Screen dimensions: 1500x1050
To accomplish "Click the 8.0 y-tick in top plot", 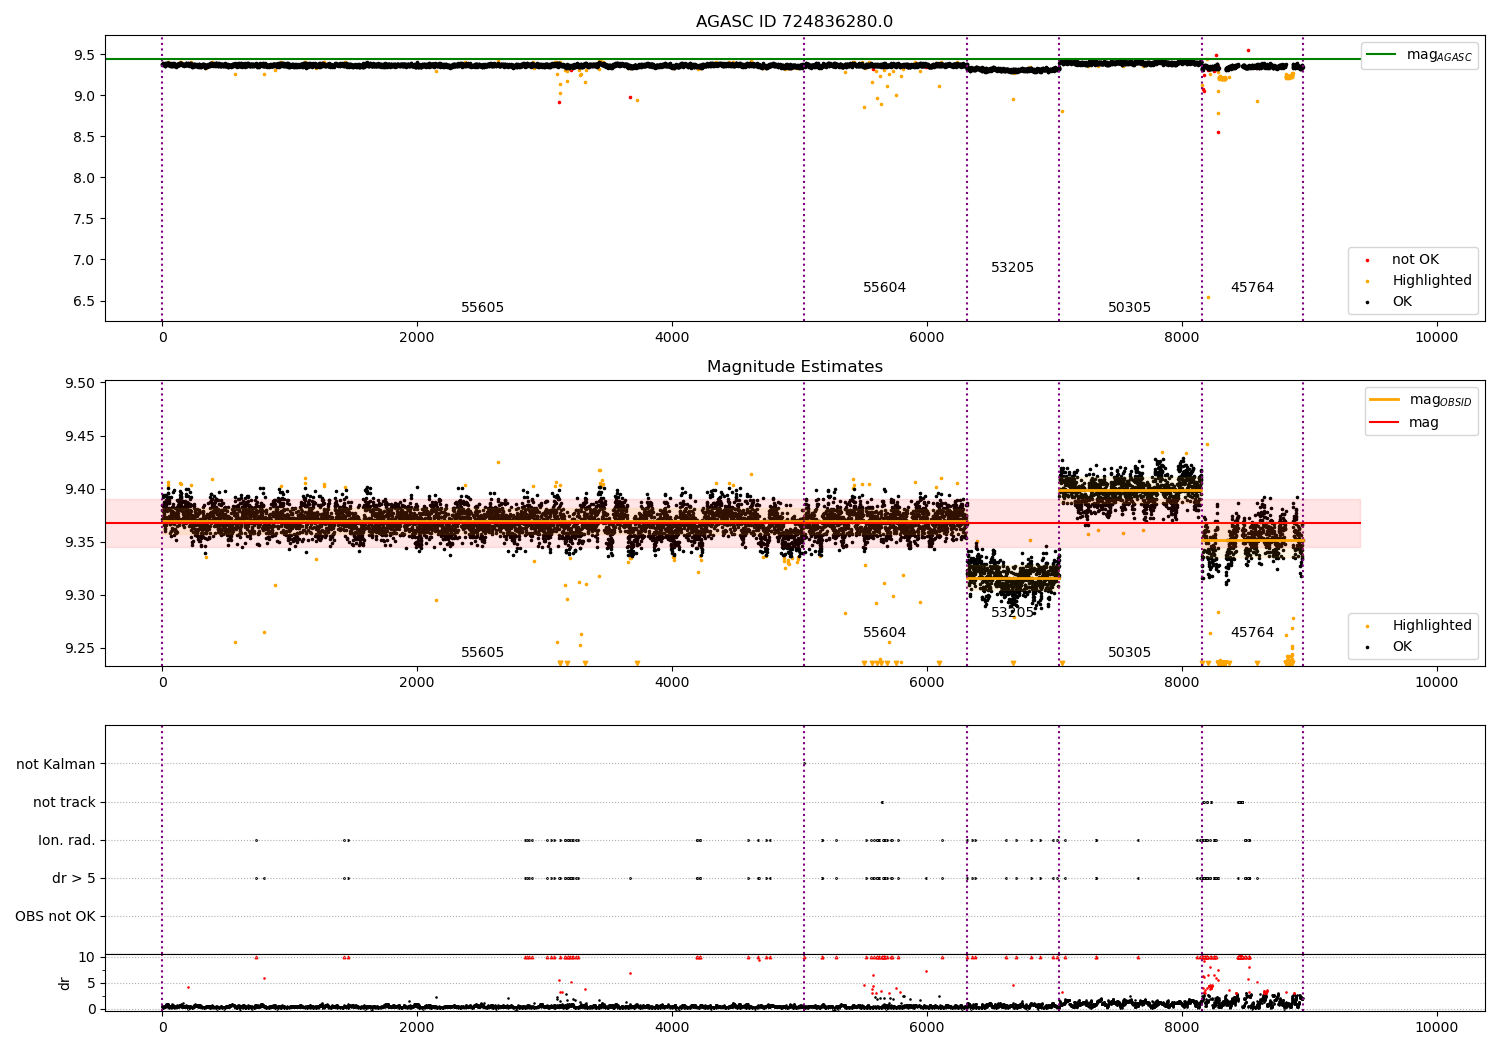I will pyautogui.click(x=84, y=178).
